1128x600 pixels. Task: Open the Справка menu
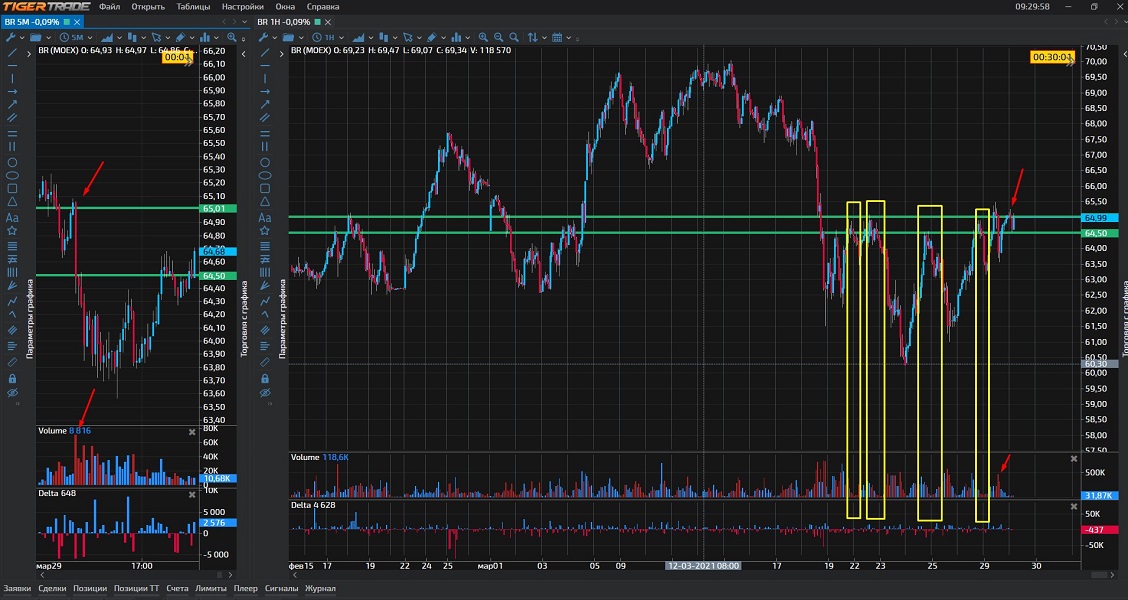click(323, 6)
